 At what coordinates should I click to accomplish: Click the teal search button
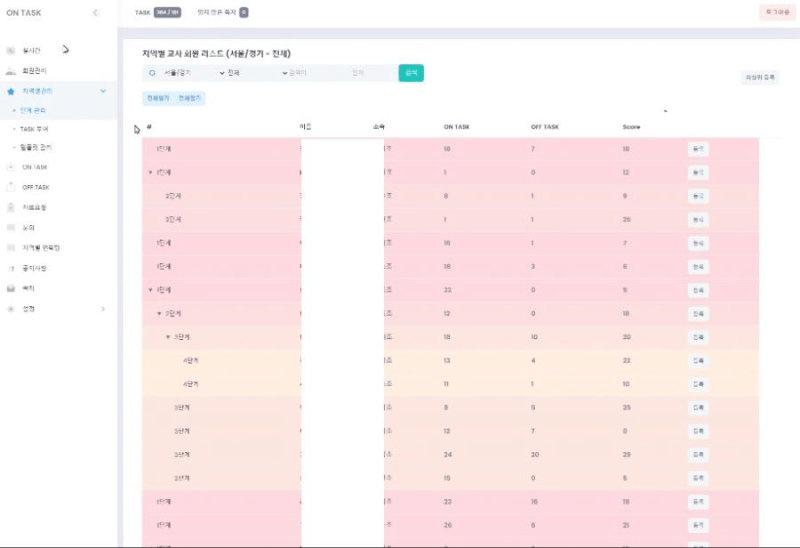coord(411,73)
